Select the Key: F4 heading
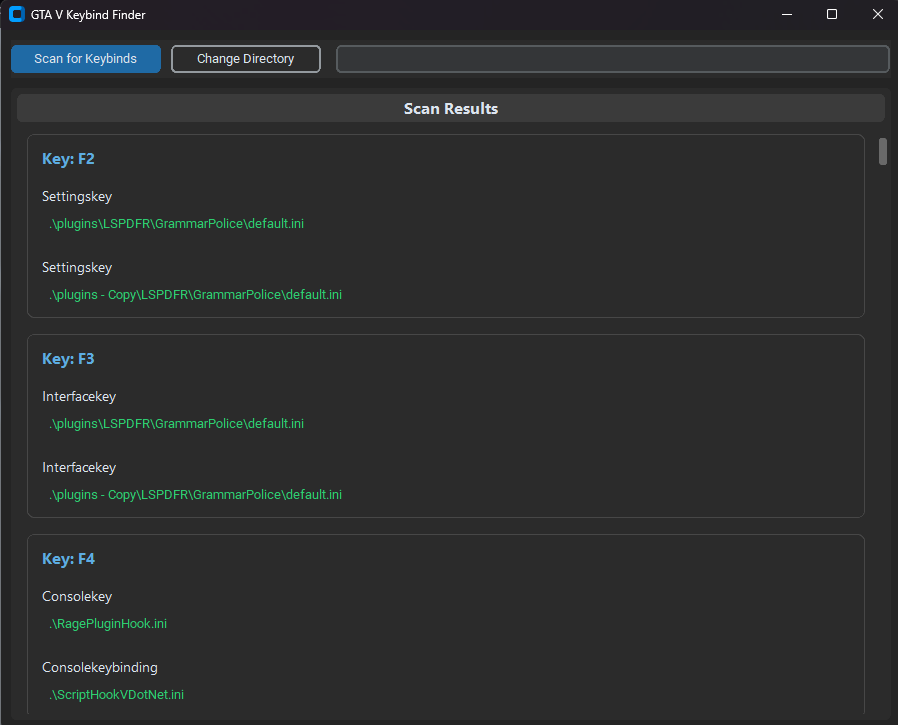 coord(68,559)
